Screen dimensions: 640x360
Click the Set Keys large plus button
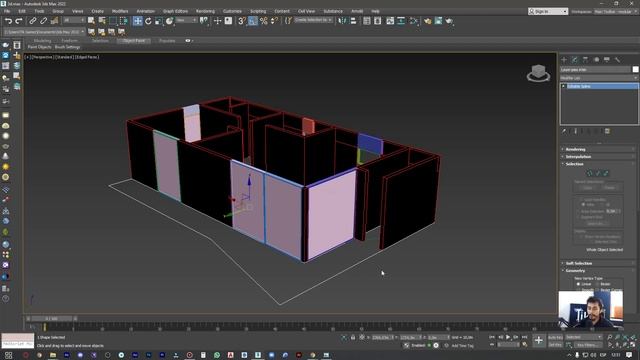[538, 340]
